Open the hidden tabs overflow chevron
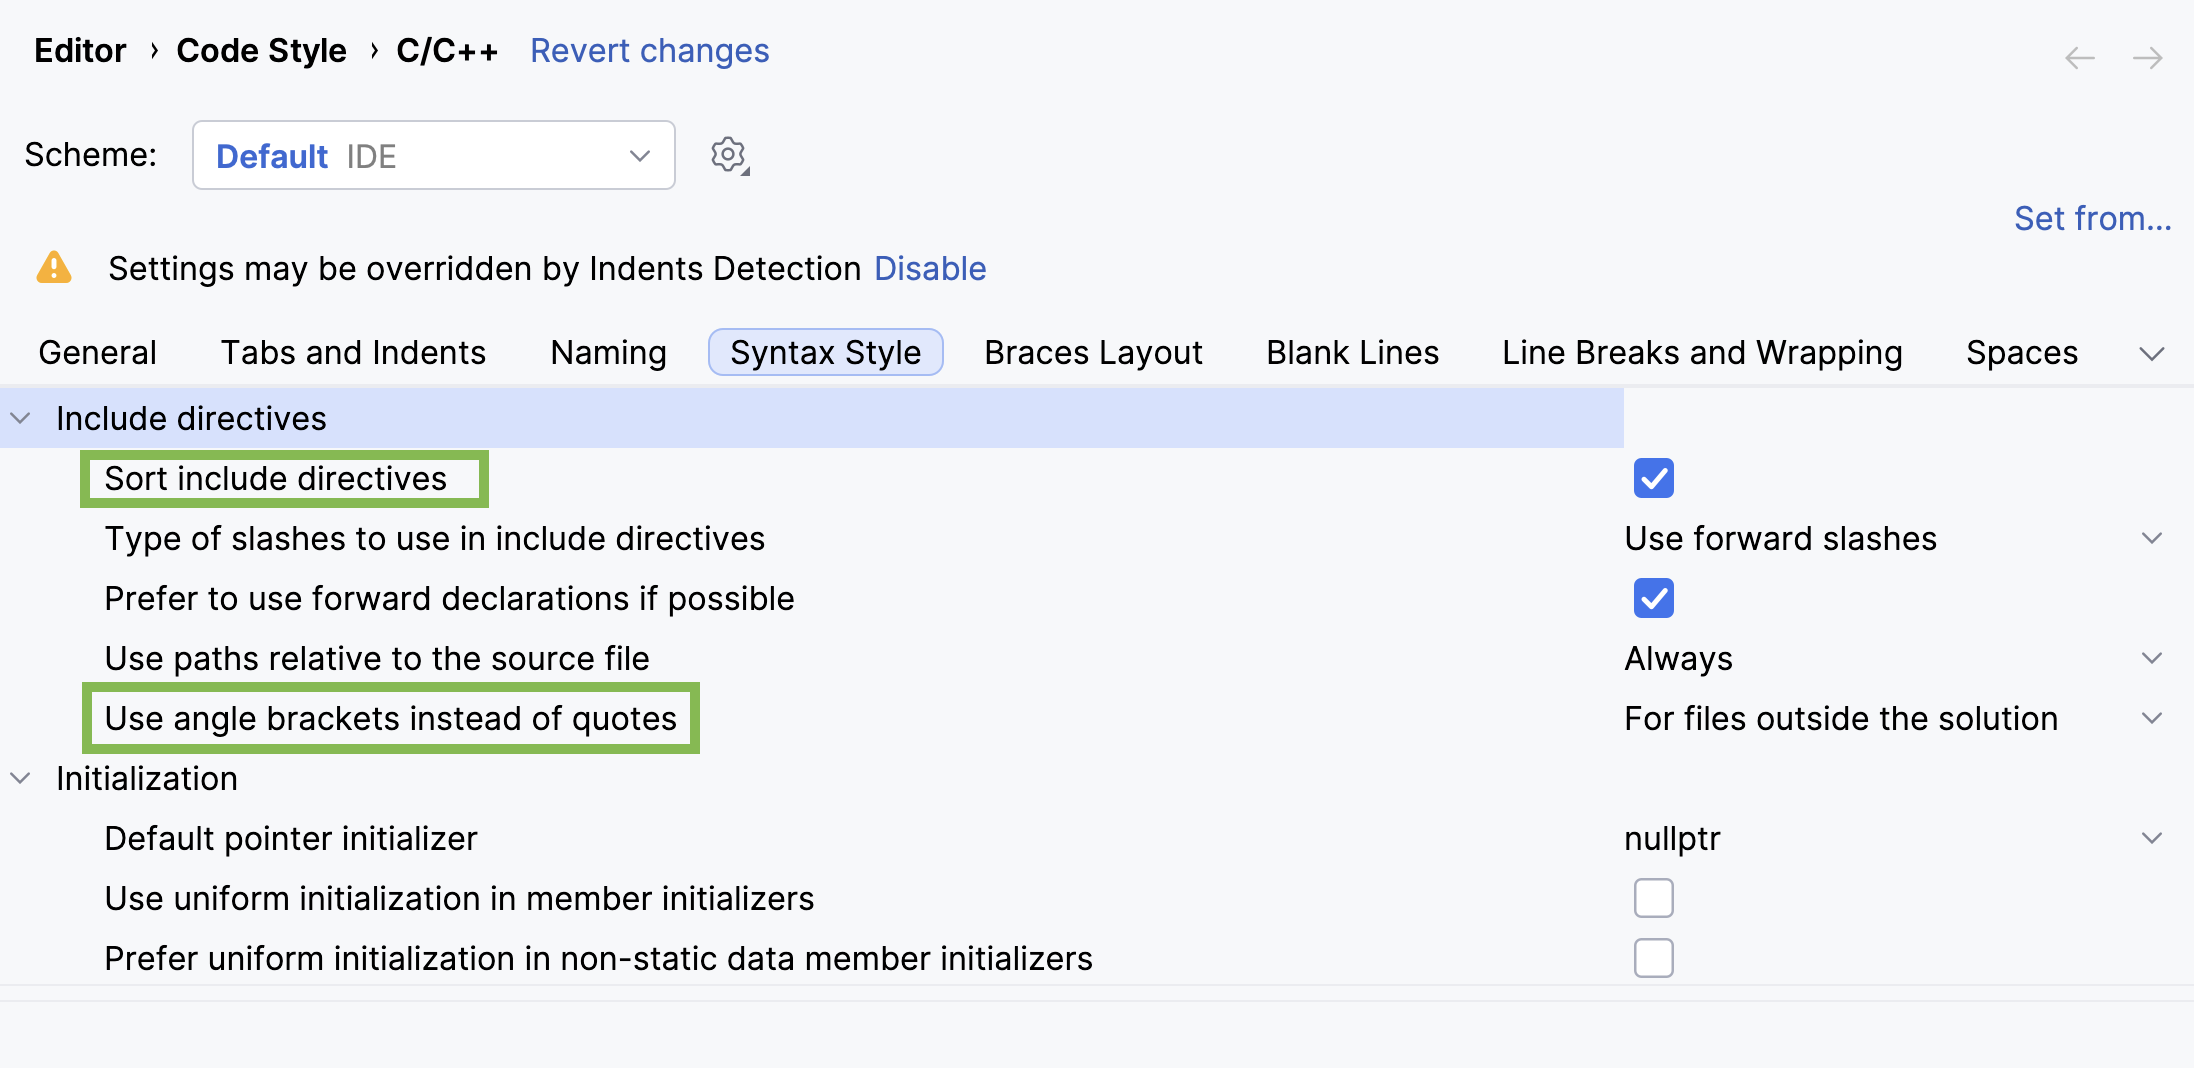The width and height of the screenshot is (2194, 1068). point(2152,352)
